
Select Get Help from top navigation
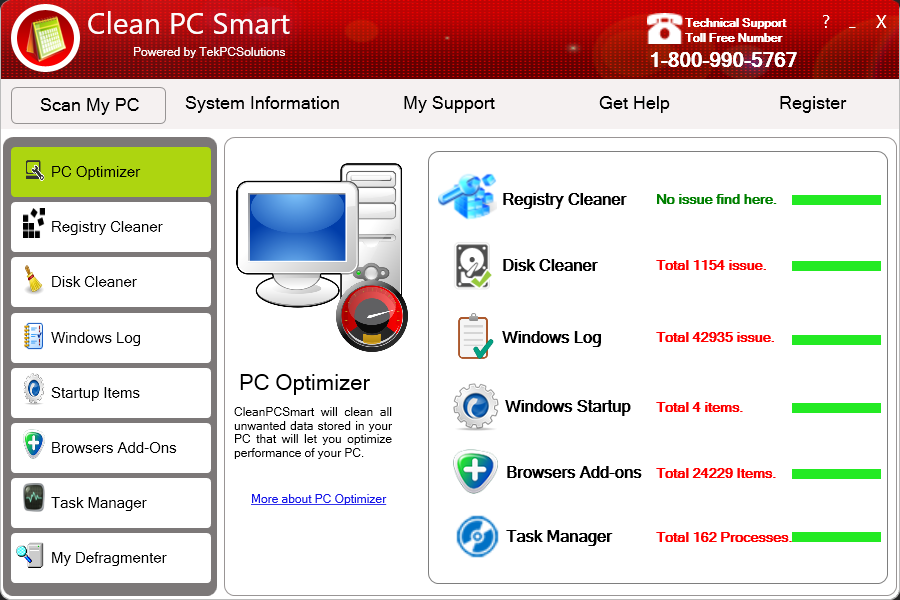[634, 103]
